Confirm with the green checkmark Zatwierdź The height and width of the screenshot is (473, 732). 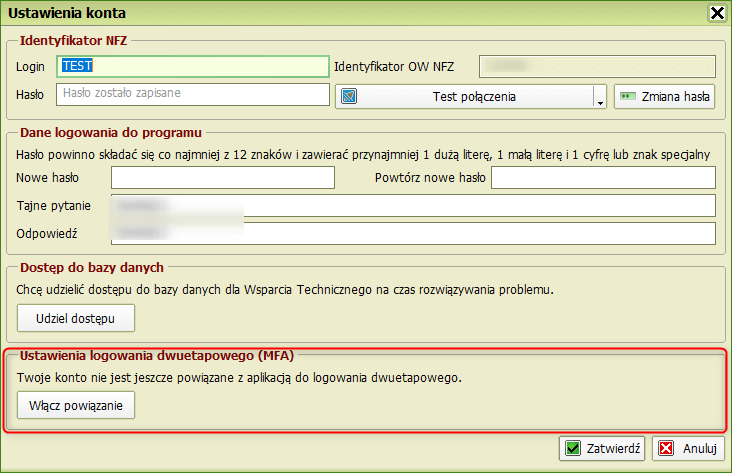tap(602, 449)
